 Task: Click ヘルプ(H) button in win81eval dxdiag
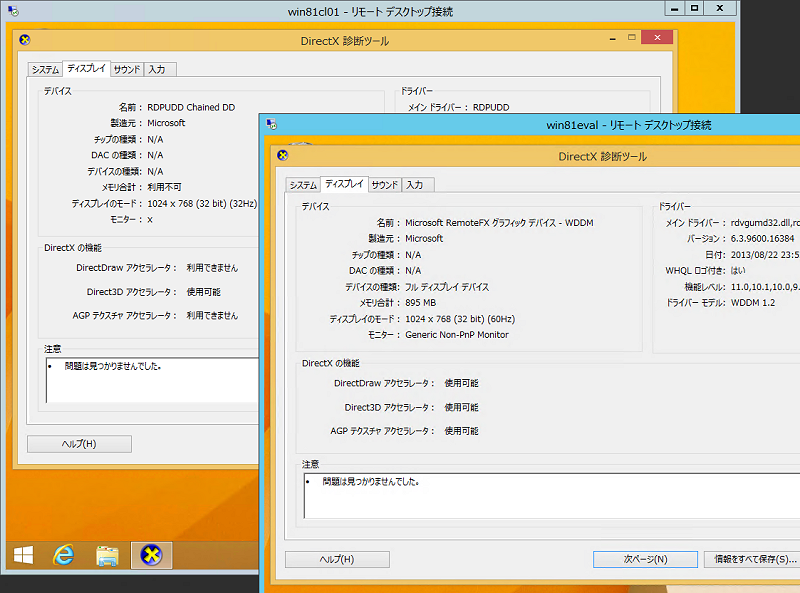[337, 559]
